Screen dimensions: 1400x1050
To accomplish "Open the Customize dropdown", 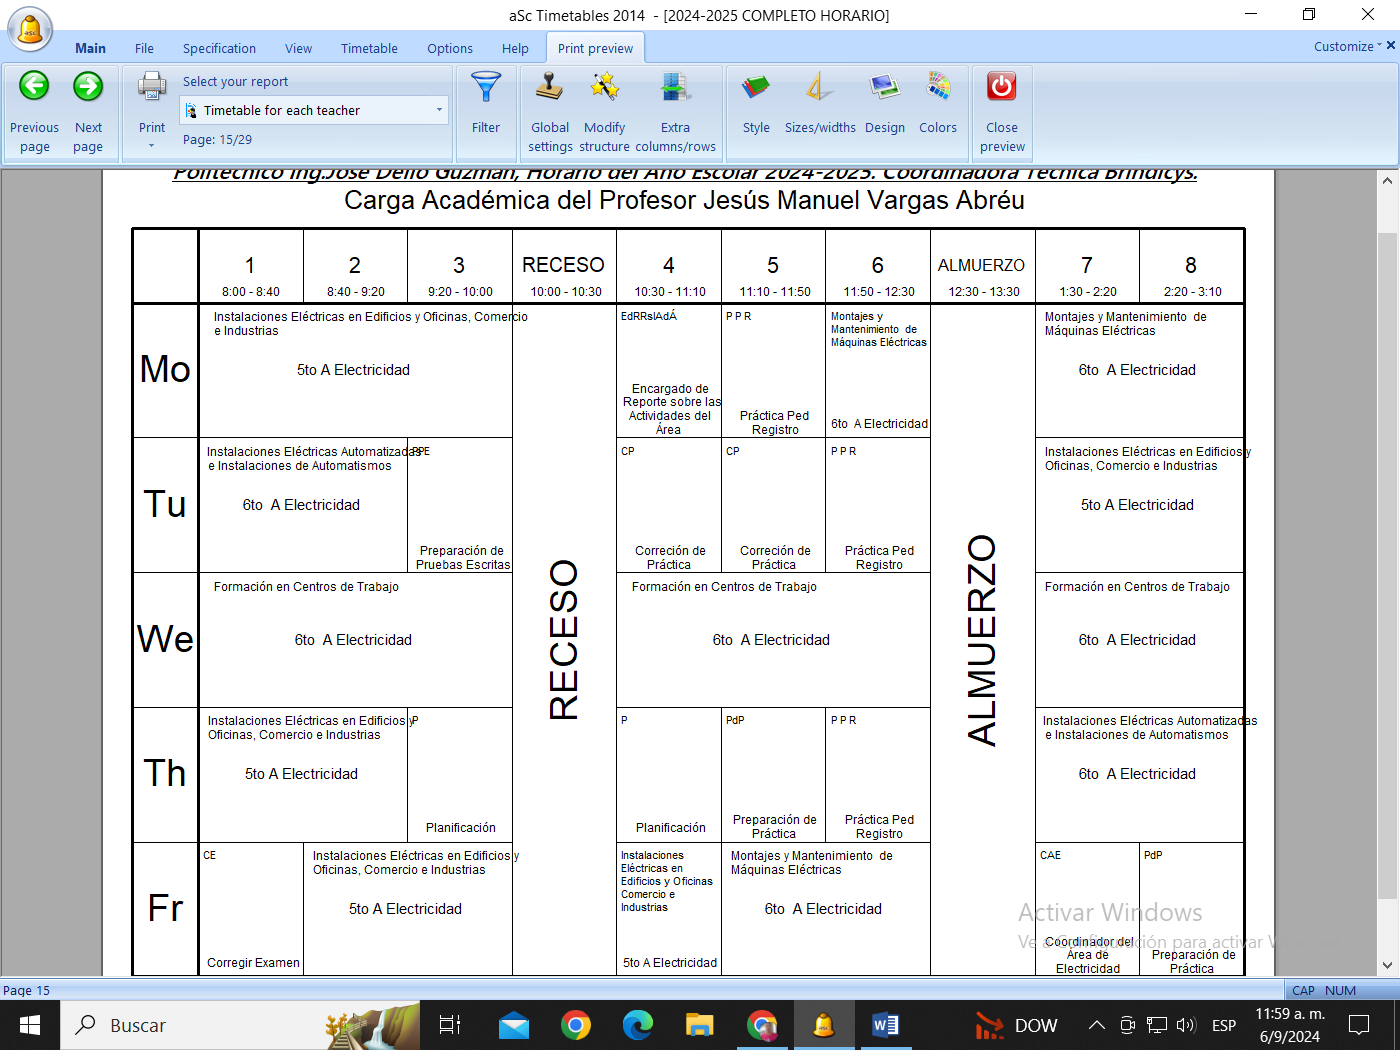I will (x=1347, y=46).
